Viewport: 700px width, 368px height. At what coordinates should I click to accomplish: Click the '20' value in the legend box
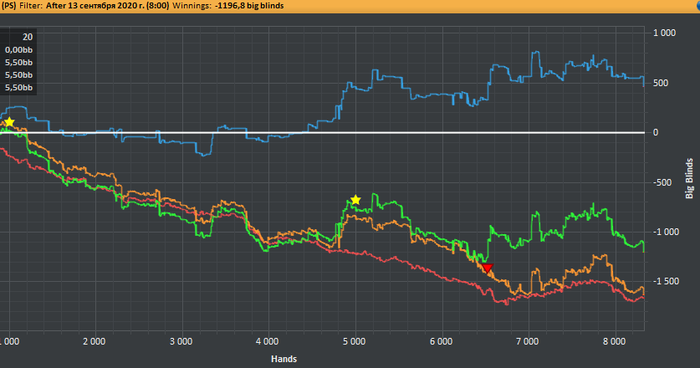point(28,37)
